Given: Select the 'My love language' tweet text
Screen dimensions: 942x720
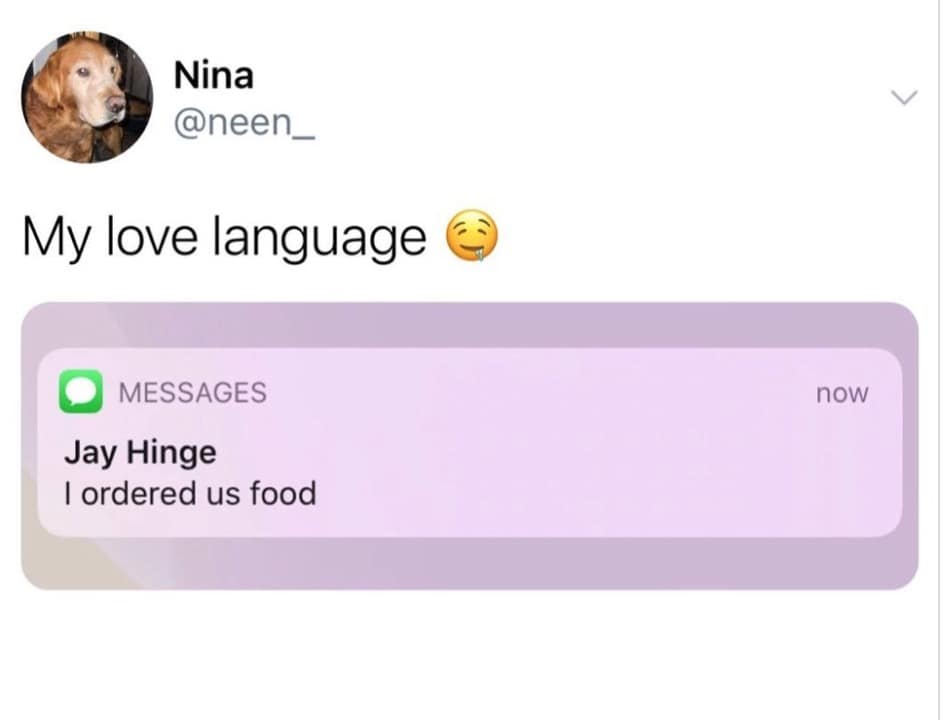Looking at the screenshot, I should (225, 238).
